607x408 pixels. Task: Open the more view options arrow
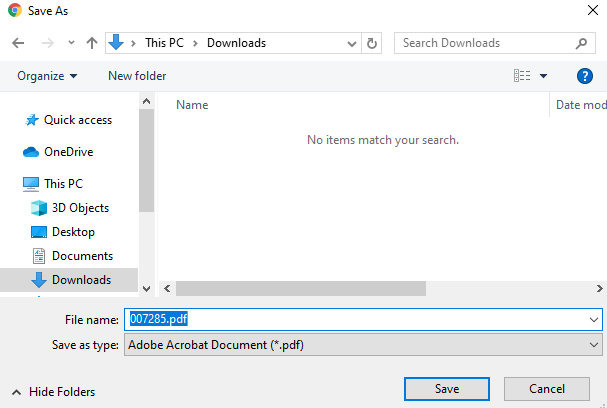click(x=544, y=76)
